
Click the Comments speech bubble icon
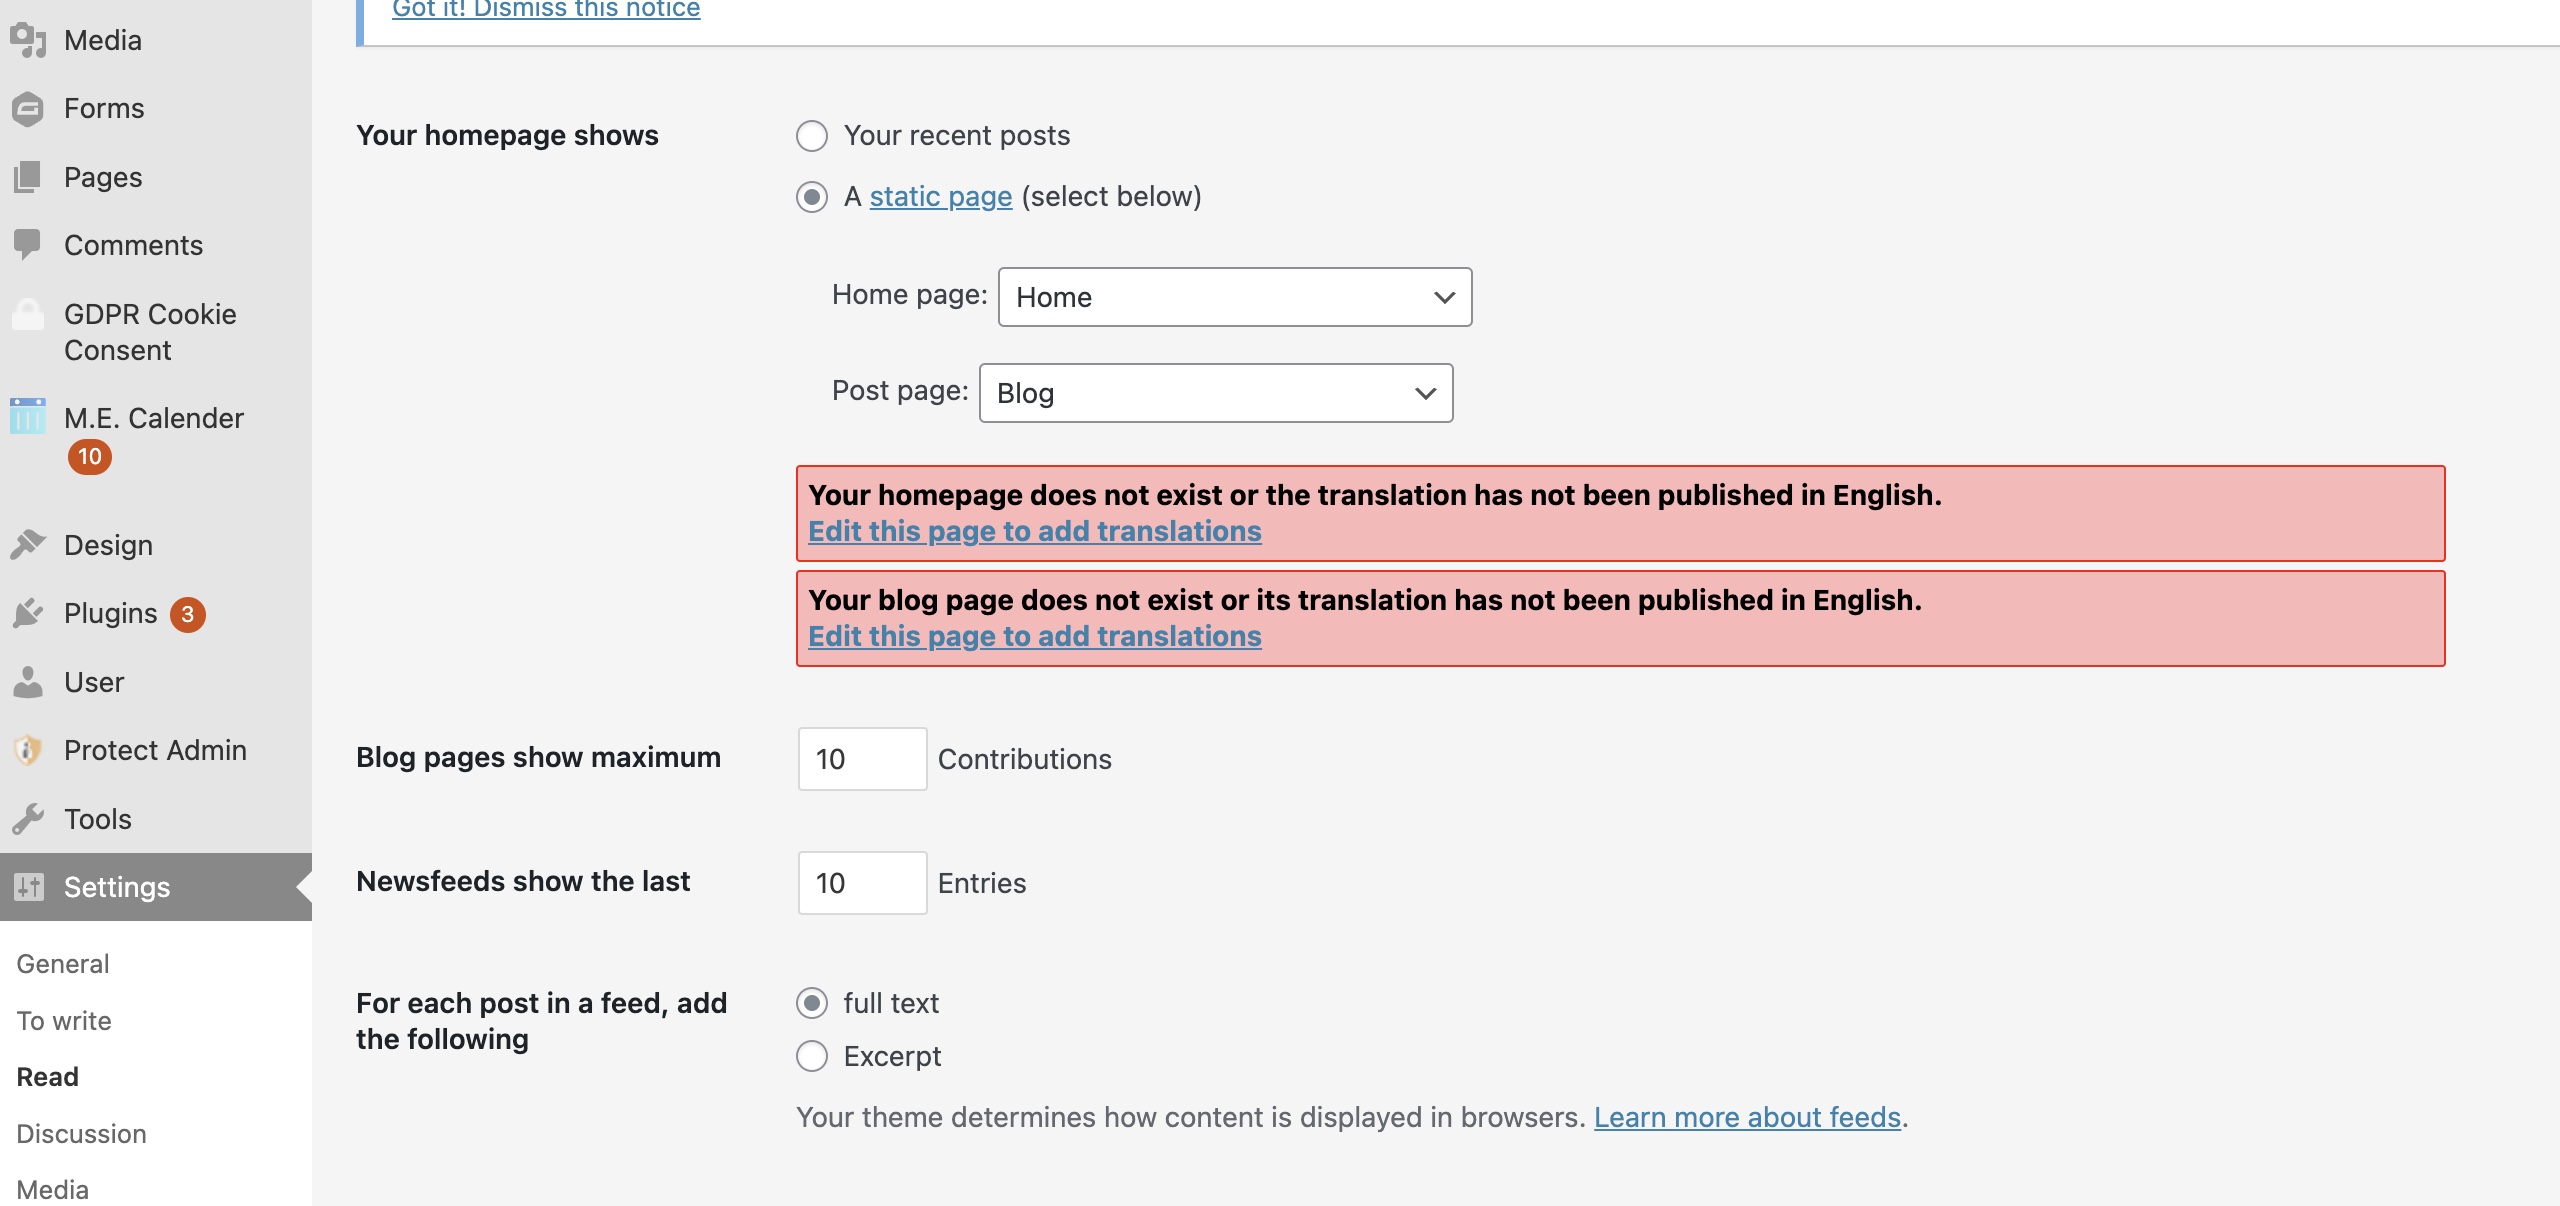(28, 244)
